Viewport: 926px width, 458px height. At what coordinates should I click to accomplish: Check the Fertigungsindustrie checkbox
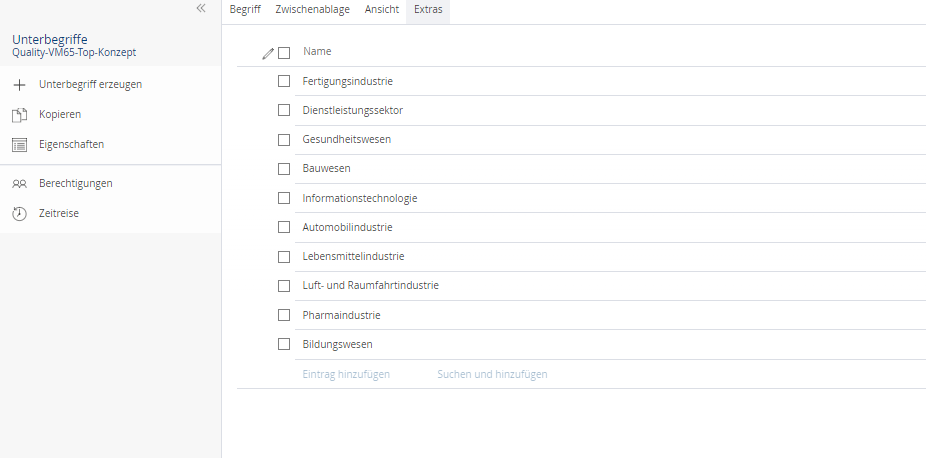tap(284, 81)
